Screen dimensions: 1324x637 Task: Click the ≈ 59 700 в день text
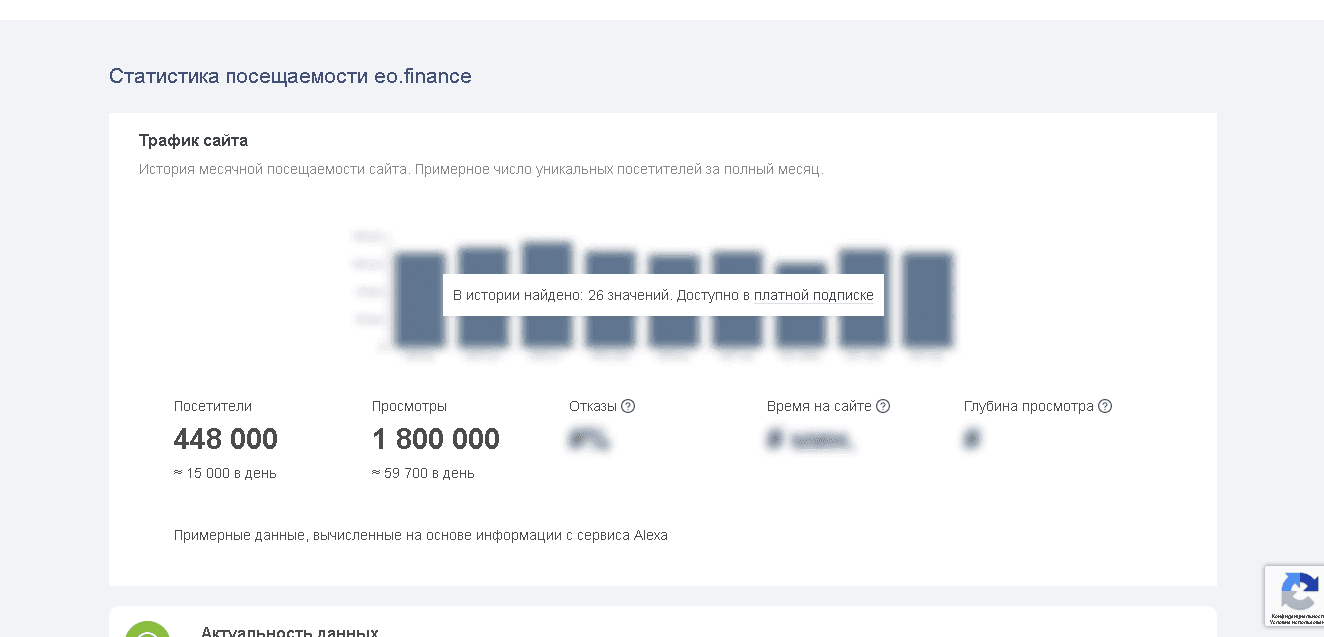pyautogui.click(x=423, y=473)
